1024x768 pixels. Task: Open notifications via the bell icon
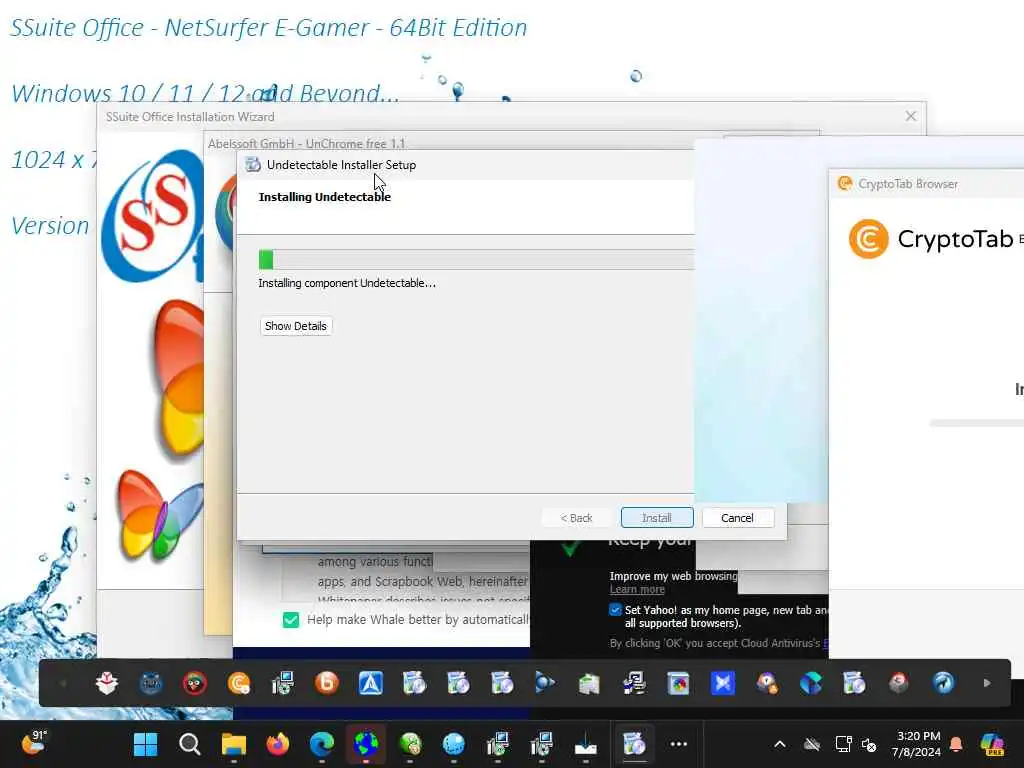click(956, 744)
